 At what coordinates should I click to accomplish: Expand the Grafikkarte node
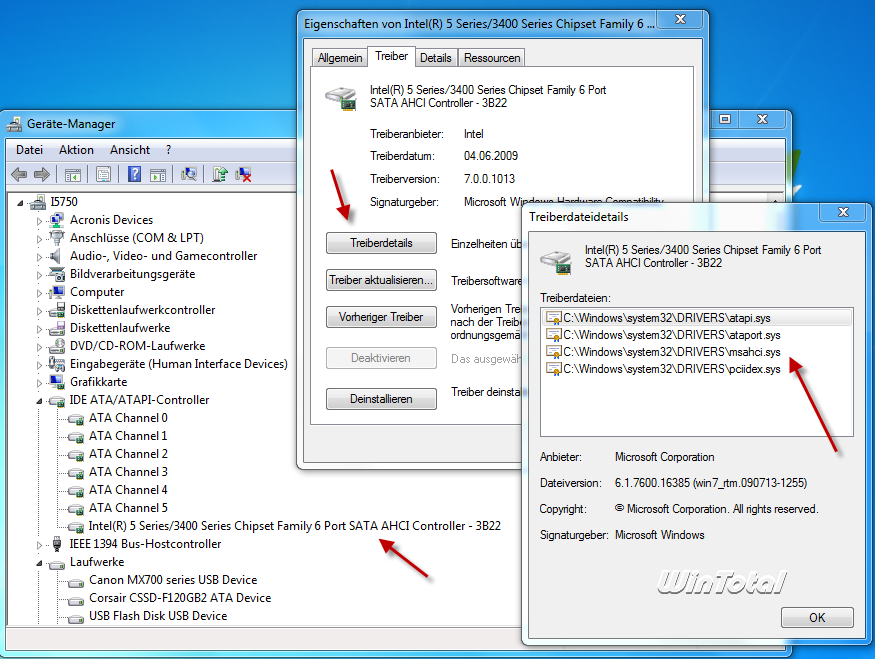tap(39, 383)
